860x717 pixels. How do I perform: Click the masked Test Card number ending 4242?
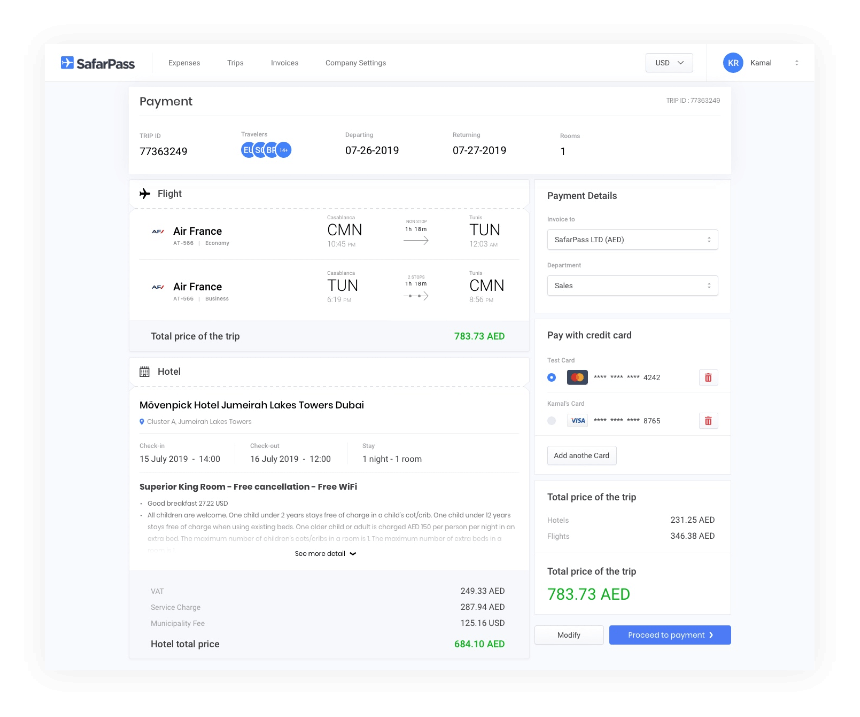point(627,377)
